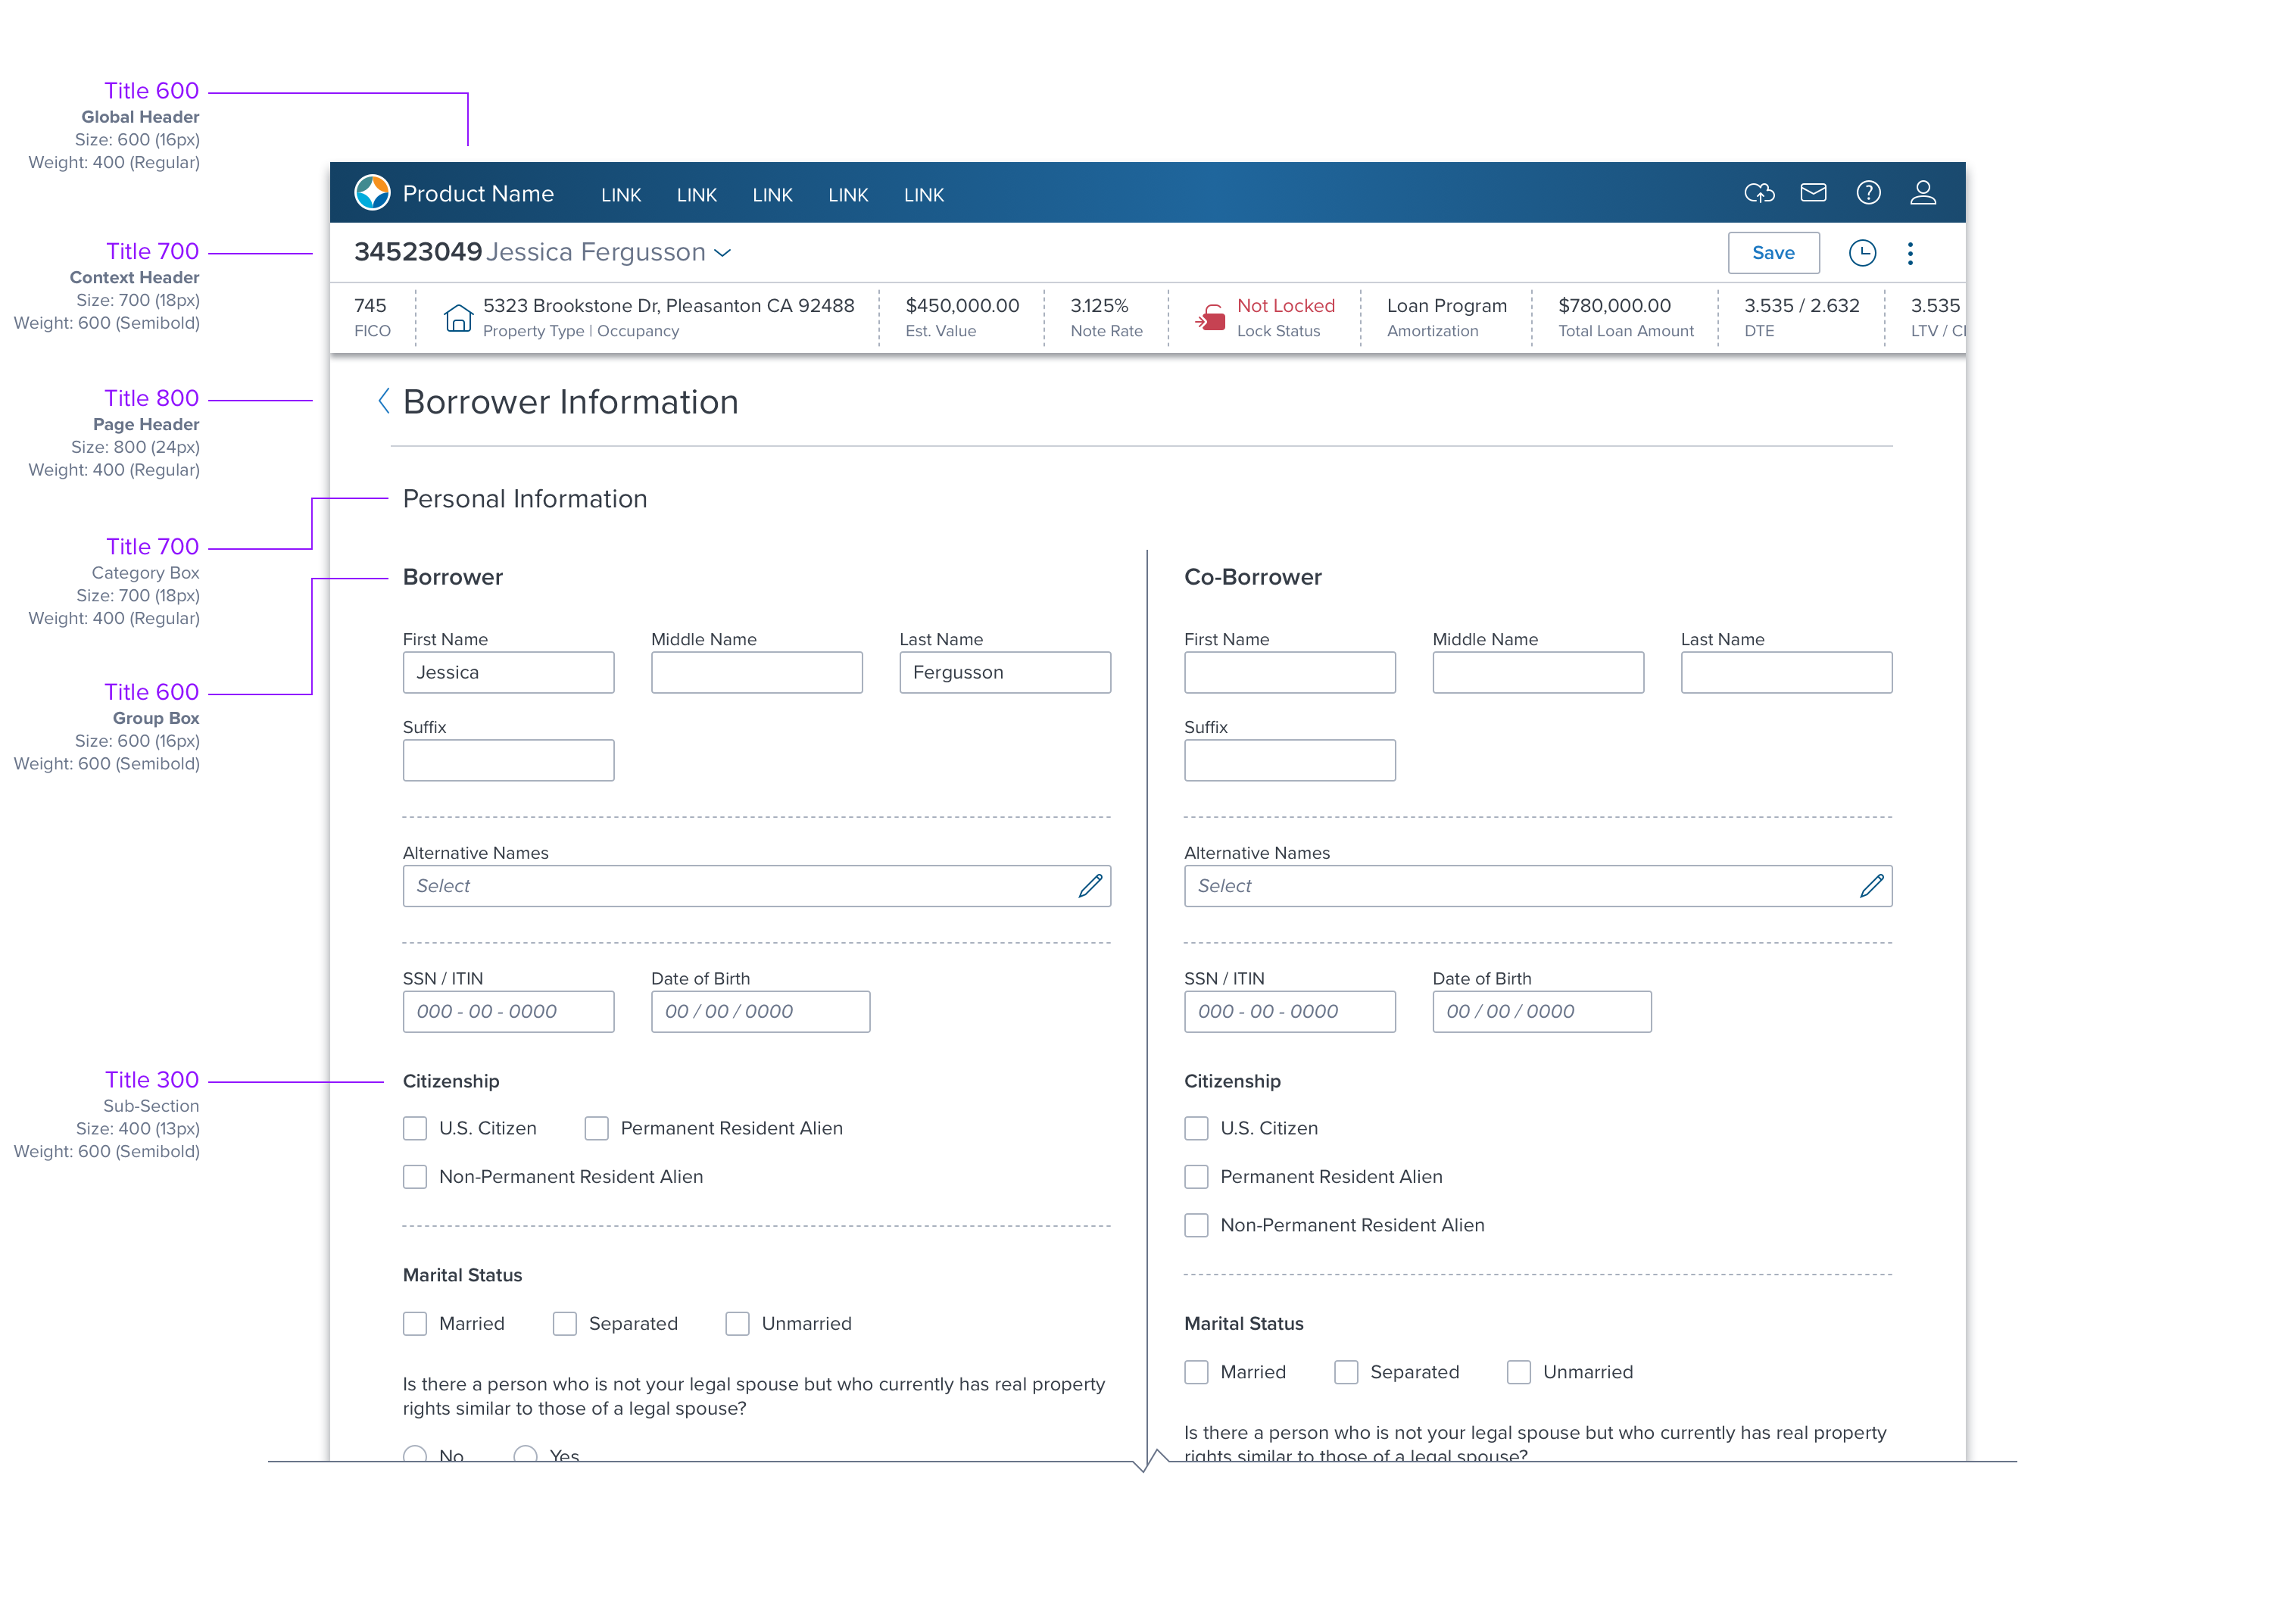Image resolution: width=2296 pixels, height=1607 pixels.
Task: Click Borrower Suffix field
Action: (508, 760)
